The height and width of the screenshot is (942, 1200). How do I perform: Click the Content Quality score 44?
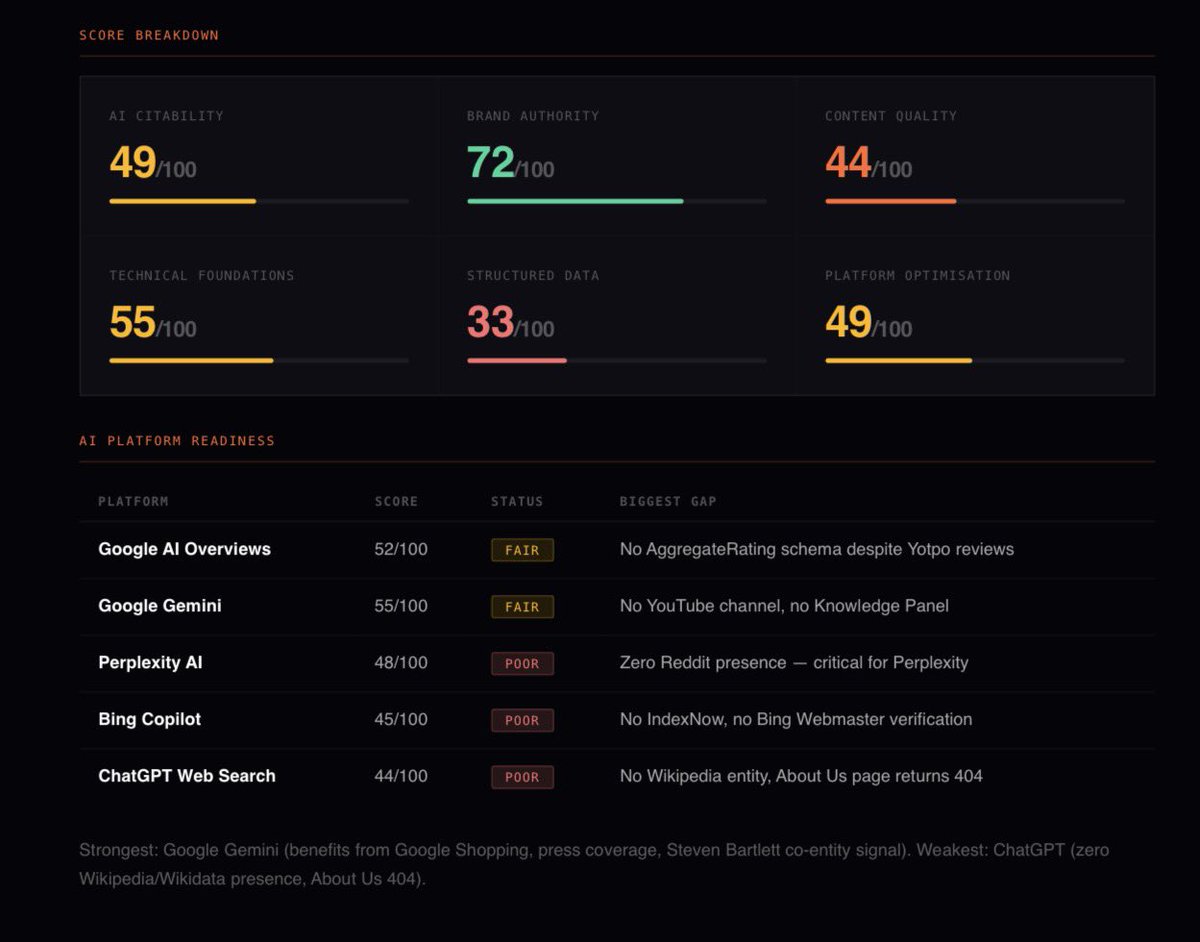(848, 162)
